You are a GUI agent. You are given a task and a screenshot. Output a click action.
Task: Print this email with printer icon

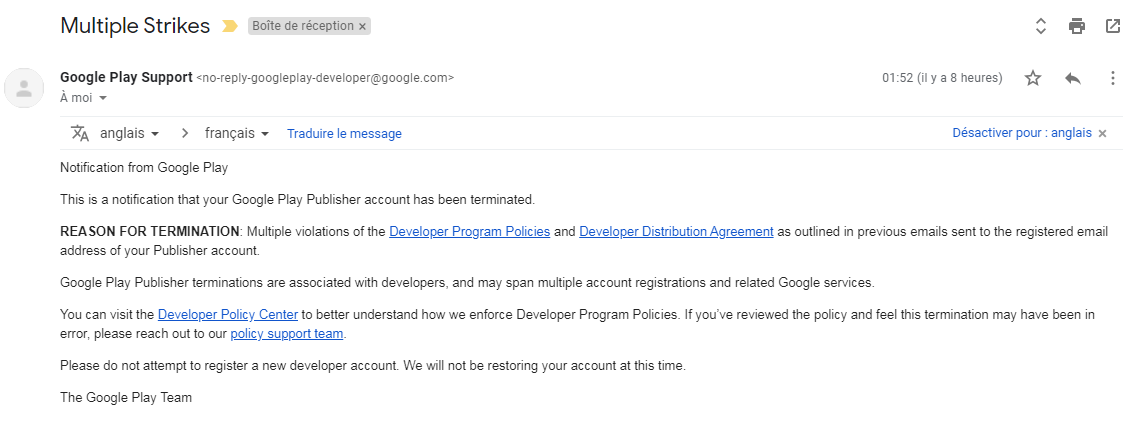(x=1077, y=26)
